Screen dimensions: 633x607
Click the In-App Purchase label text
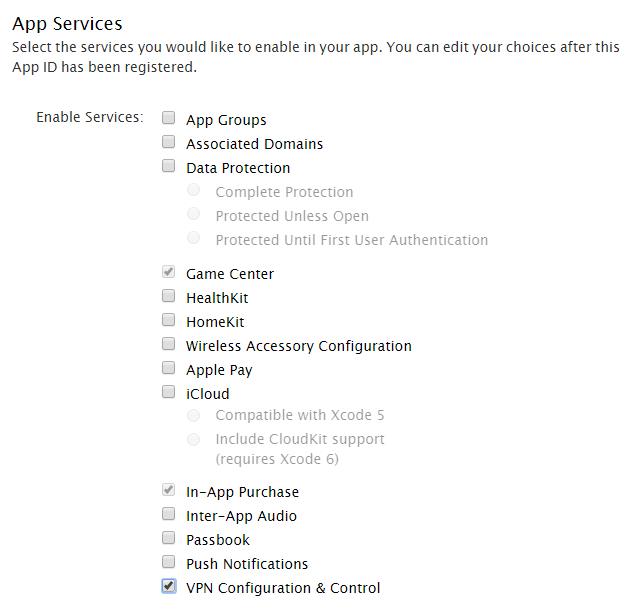click(242, 492)
